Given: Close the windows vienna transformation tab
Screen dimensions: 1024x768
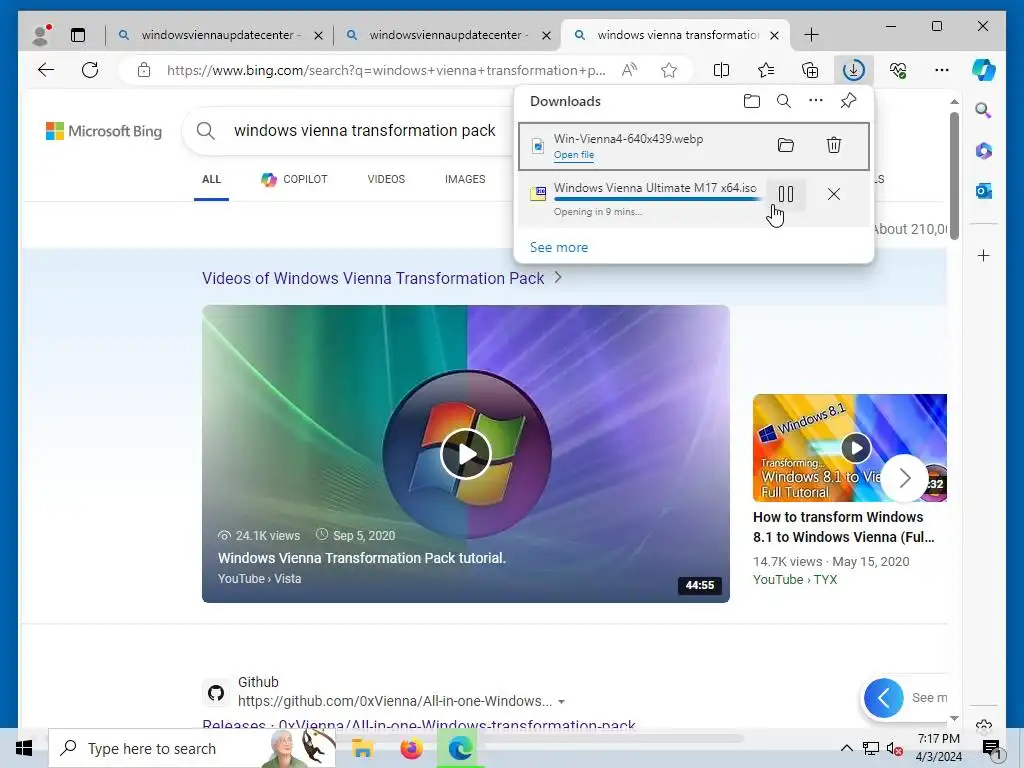Looking at the screenshot, I should [x=775, y=35].
